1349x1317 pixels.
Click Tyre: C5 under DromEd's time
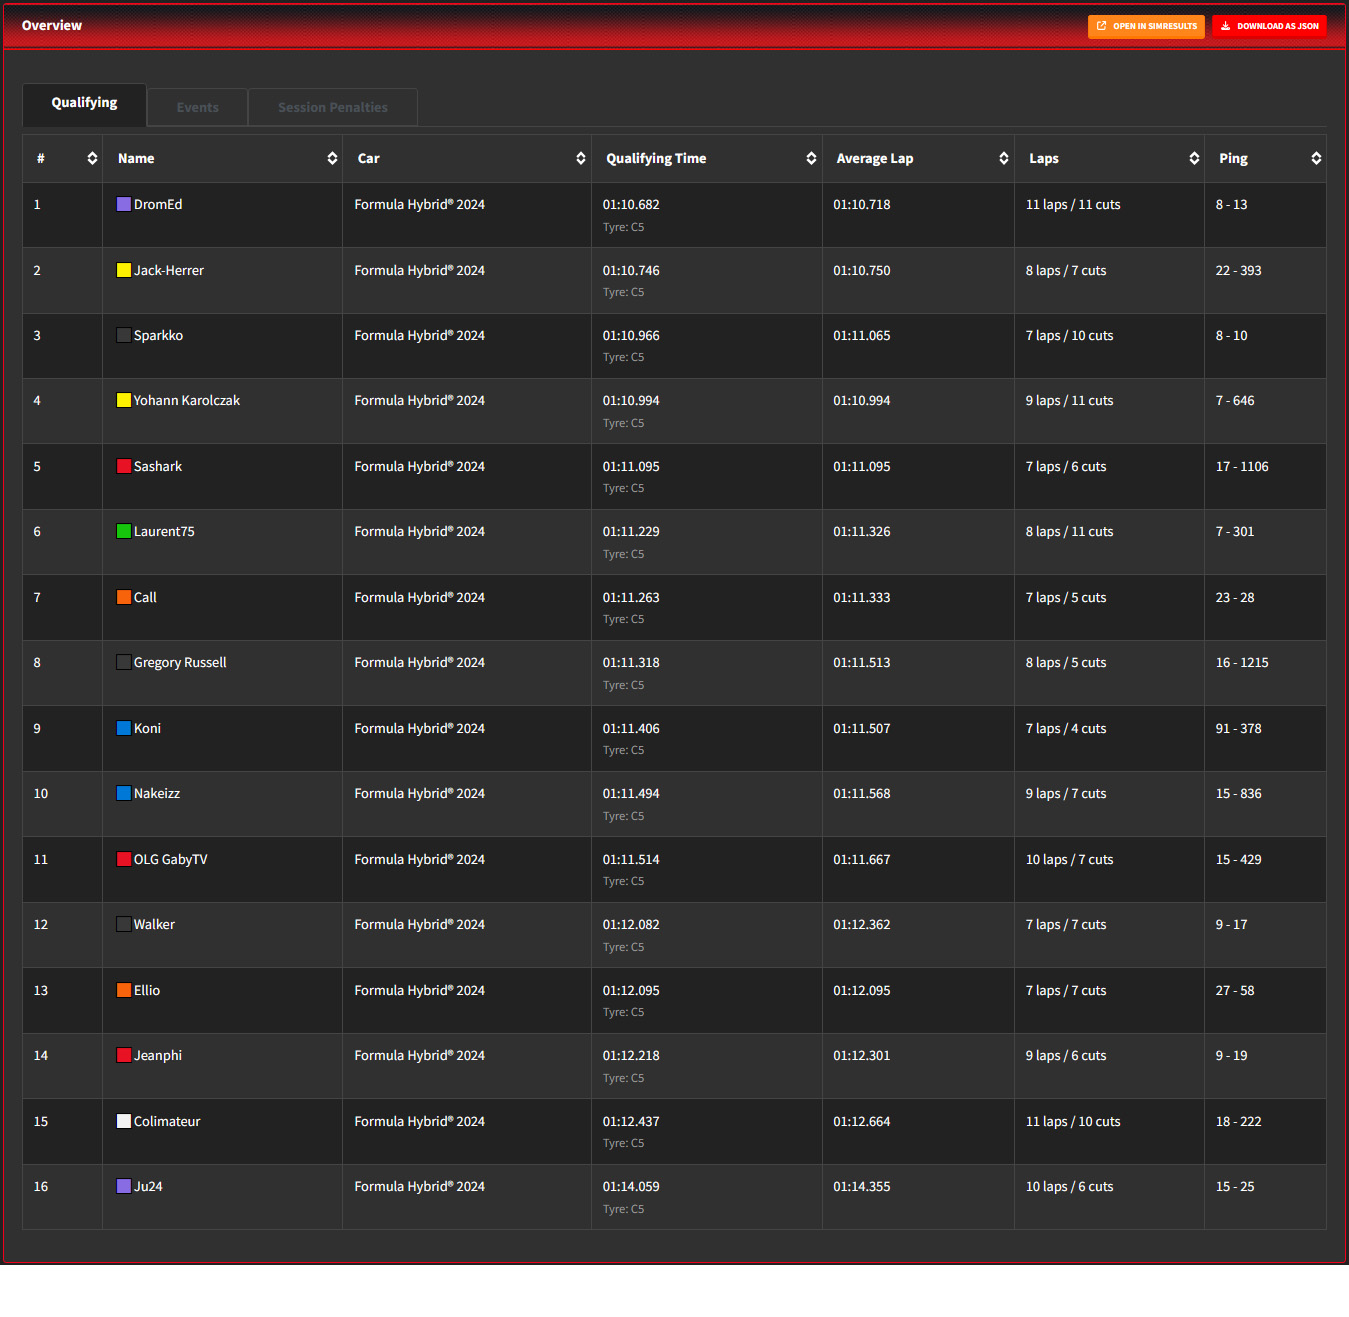(623, 227)
